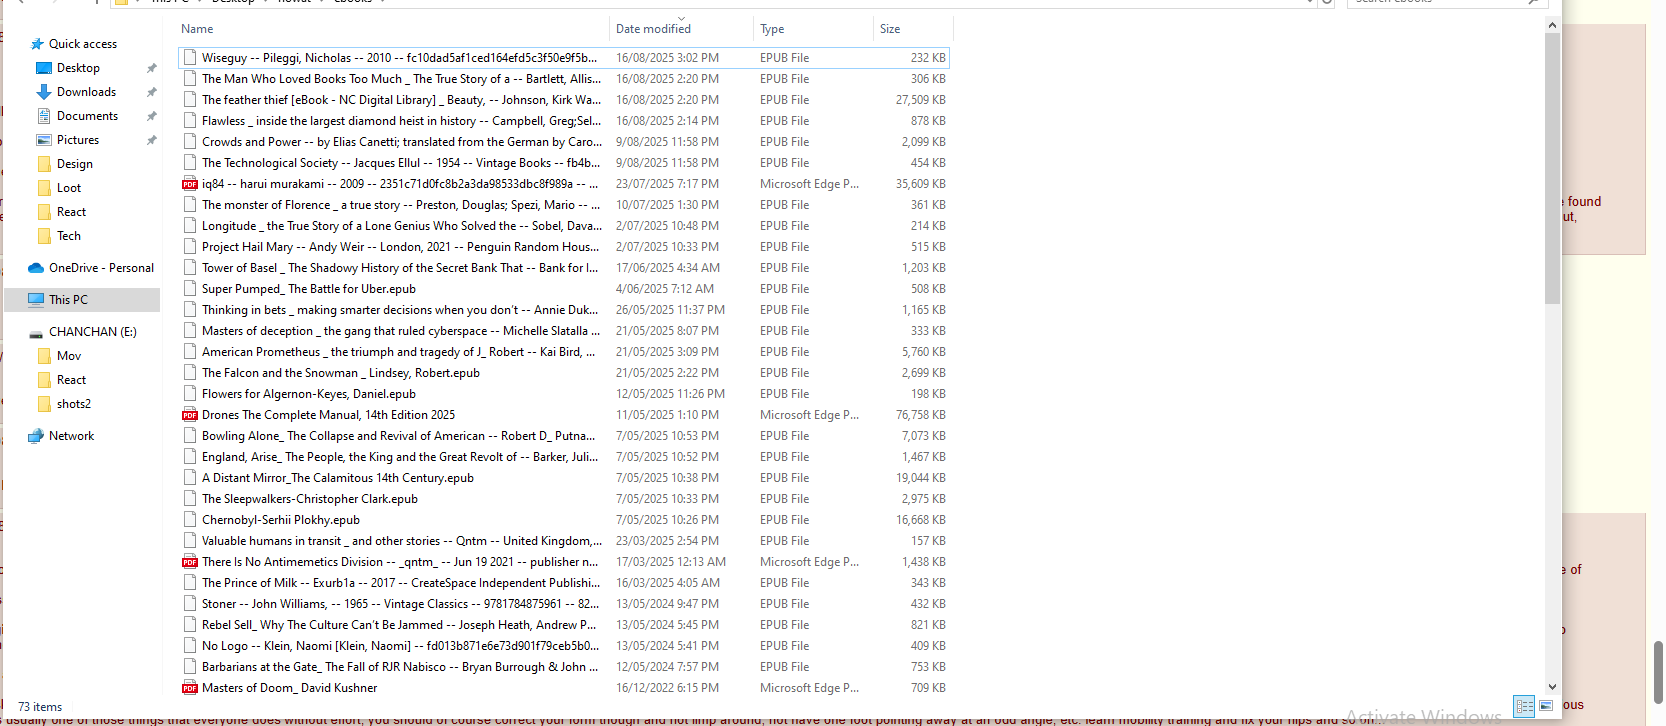This screenshot has width=1666, height=726.
Task: Click the Documents icon in navigation pane
Action: pos(44,116)
